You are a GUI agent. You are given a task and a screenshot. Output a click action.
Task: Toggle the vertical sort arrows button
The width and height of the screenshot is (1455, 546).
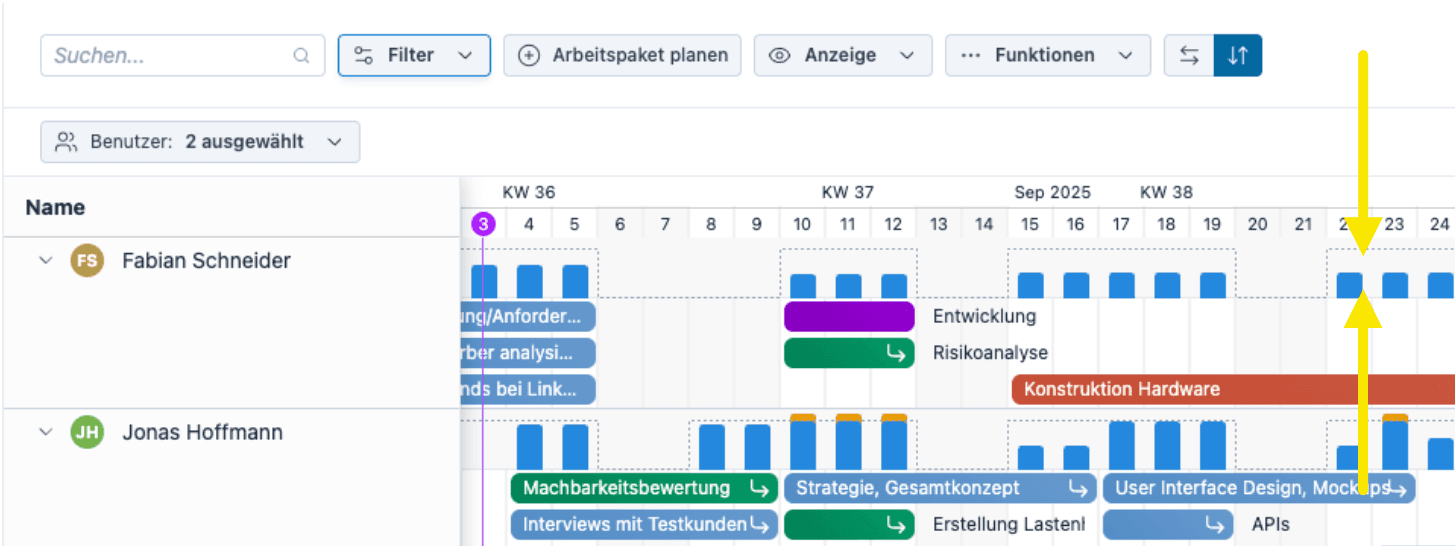[x=1238, y=56]
